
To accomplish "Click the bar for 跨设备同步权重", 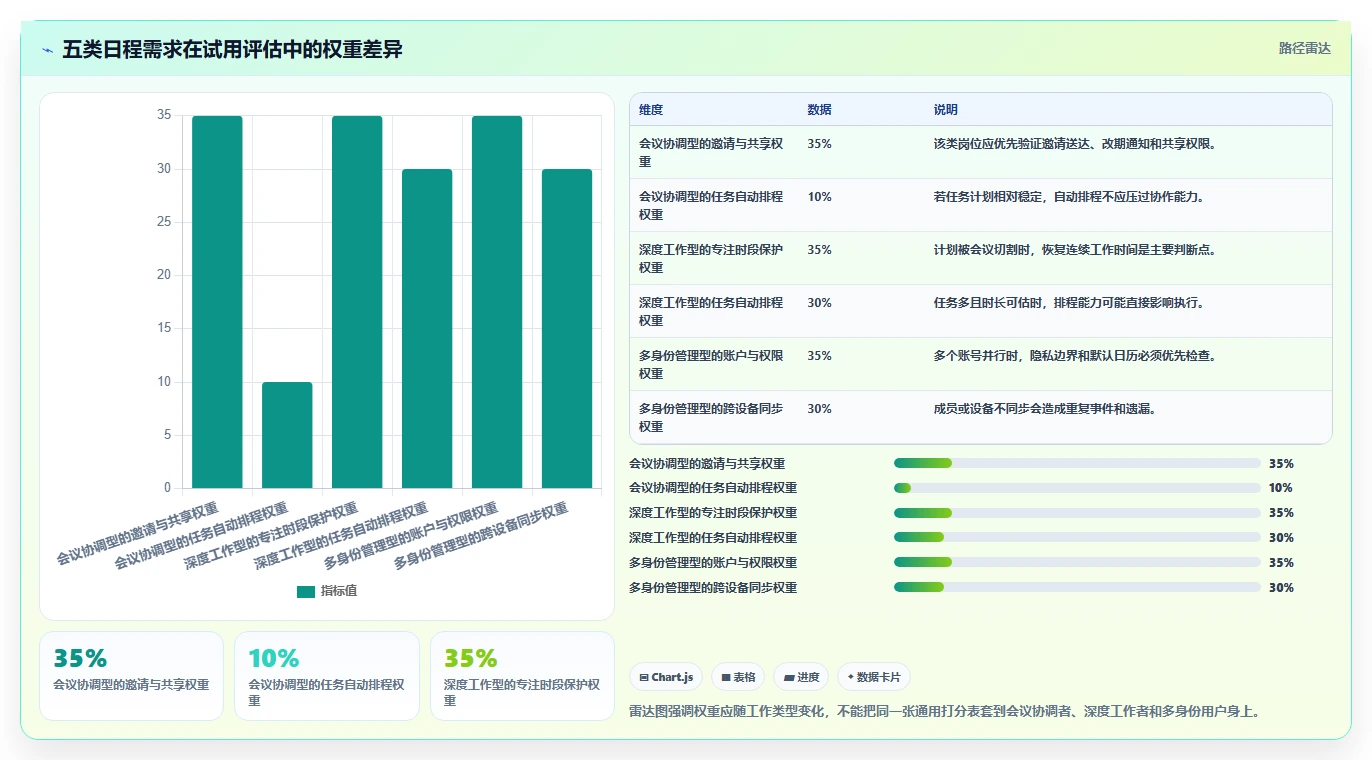I will pos(567,329).
